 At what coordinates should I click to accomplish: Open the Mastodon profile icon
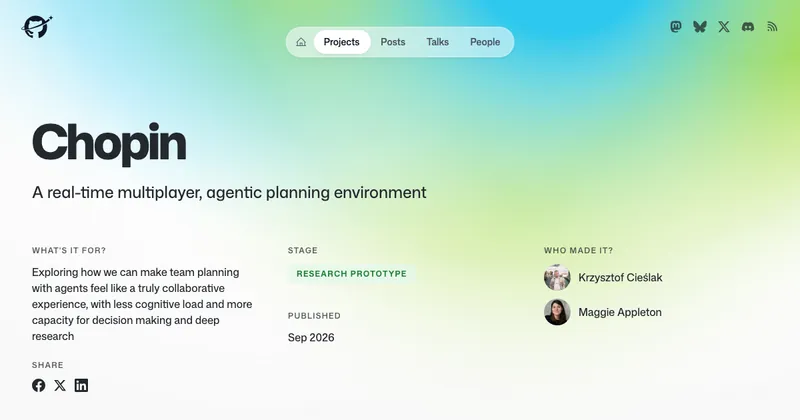coord(676,27)
